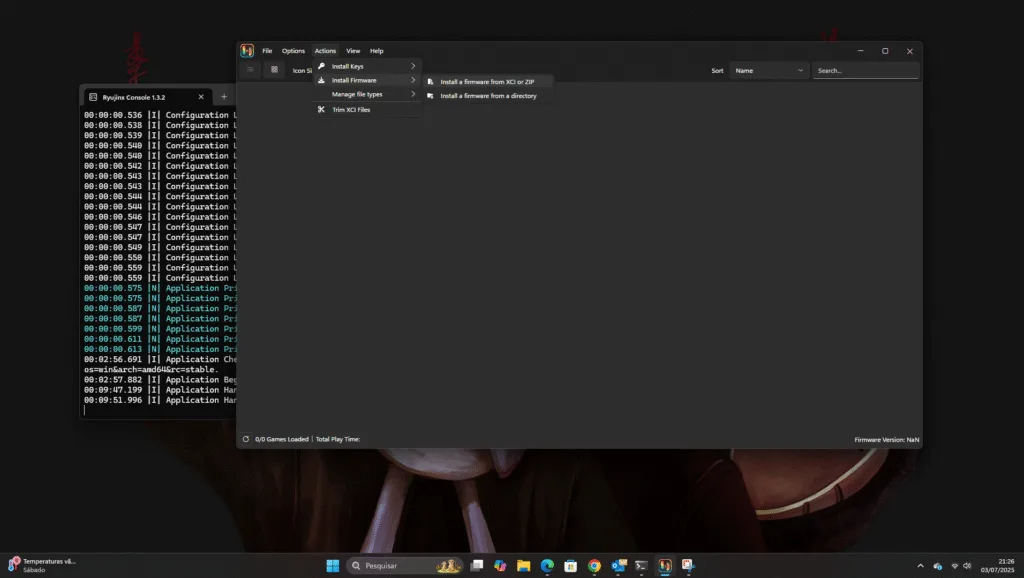Click the Search field in Ryujinx

(865, 71)
